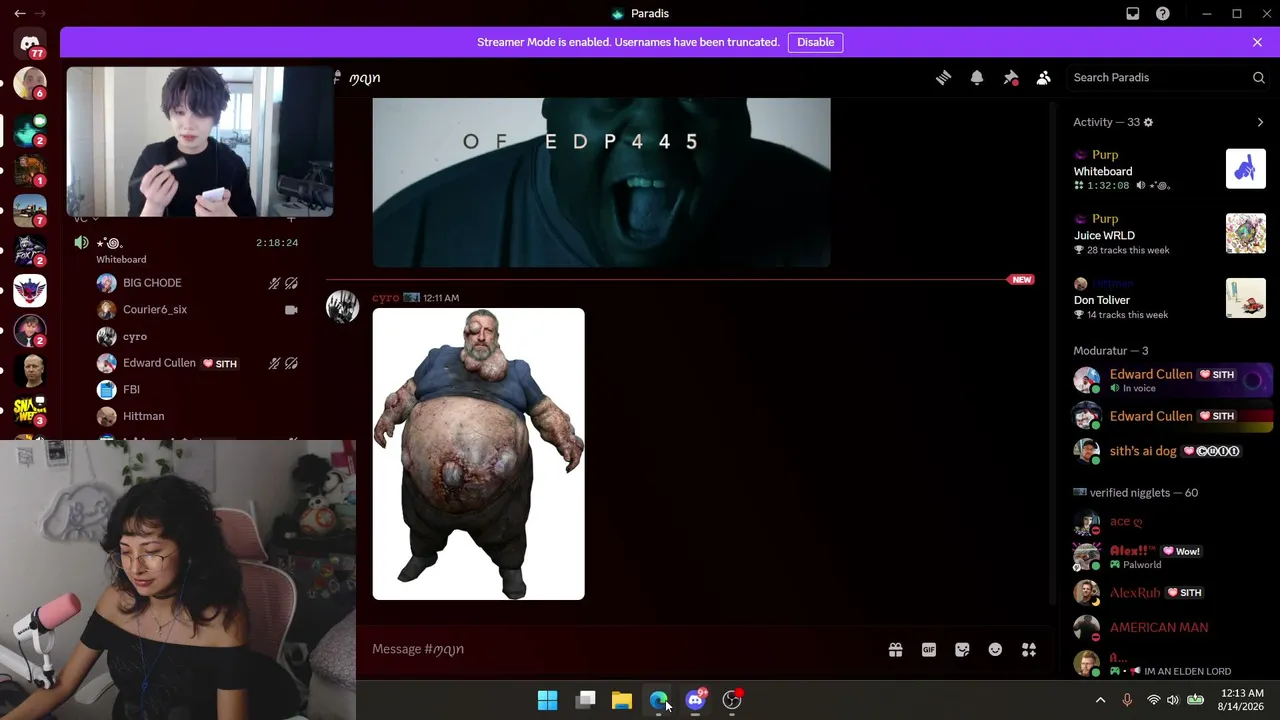The width and height of the screenshot is (1280, 720).
Task: Disable Streamer Mode
Action: [816, 42]
